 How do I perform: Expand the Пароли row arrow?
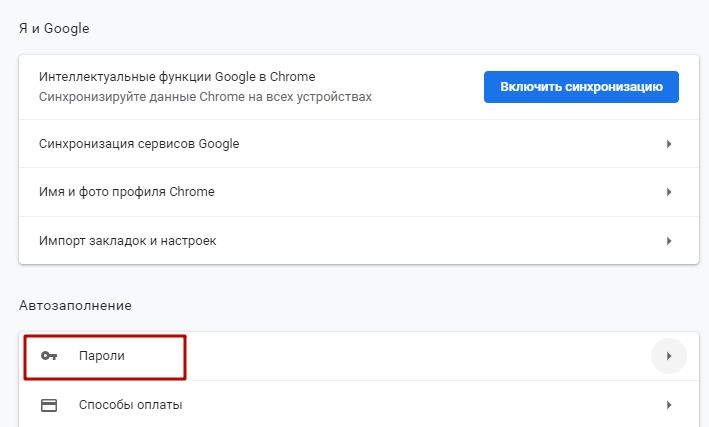[668, 356]
